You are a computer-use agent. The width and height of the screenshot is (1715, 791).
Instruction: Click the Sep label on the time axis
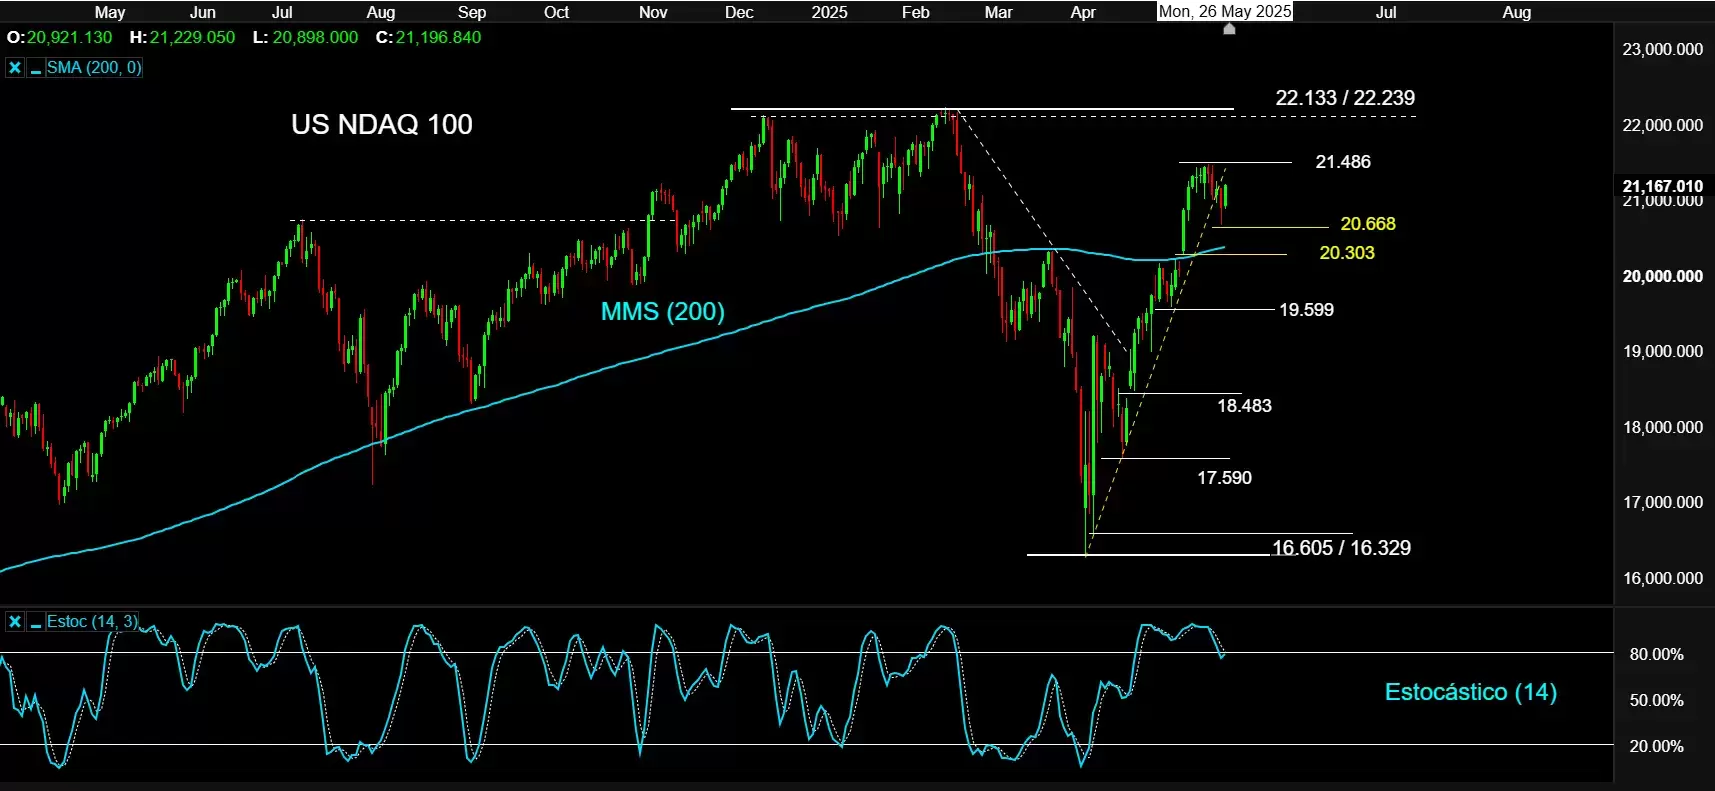pos(472,12)
